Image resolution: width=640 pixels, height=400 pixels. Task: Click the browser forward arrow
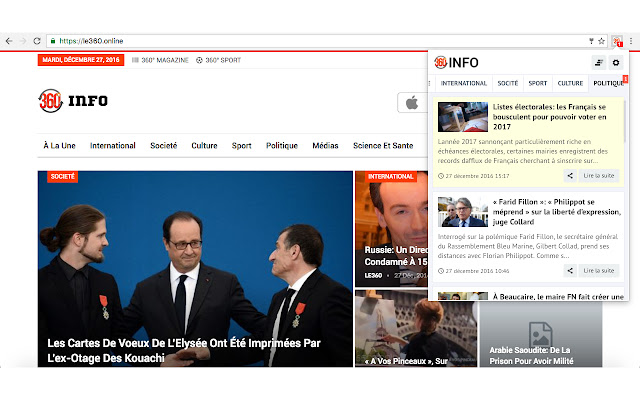[23, 41]
